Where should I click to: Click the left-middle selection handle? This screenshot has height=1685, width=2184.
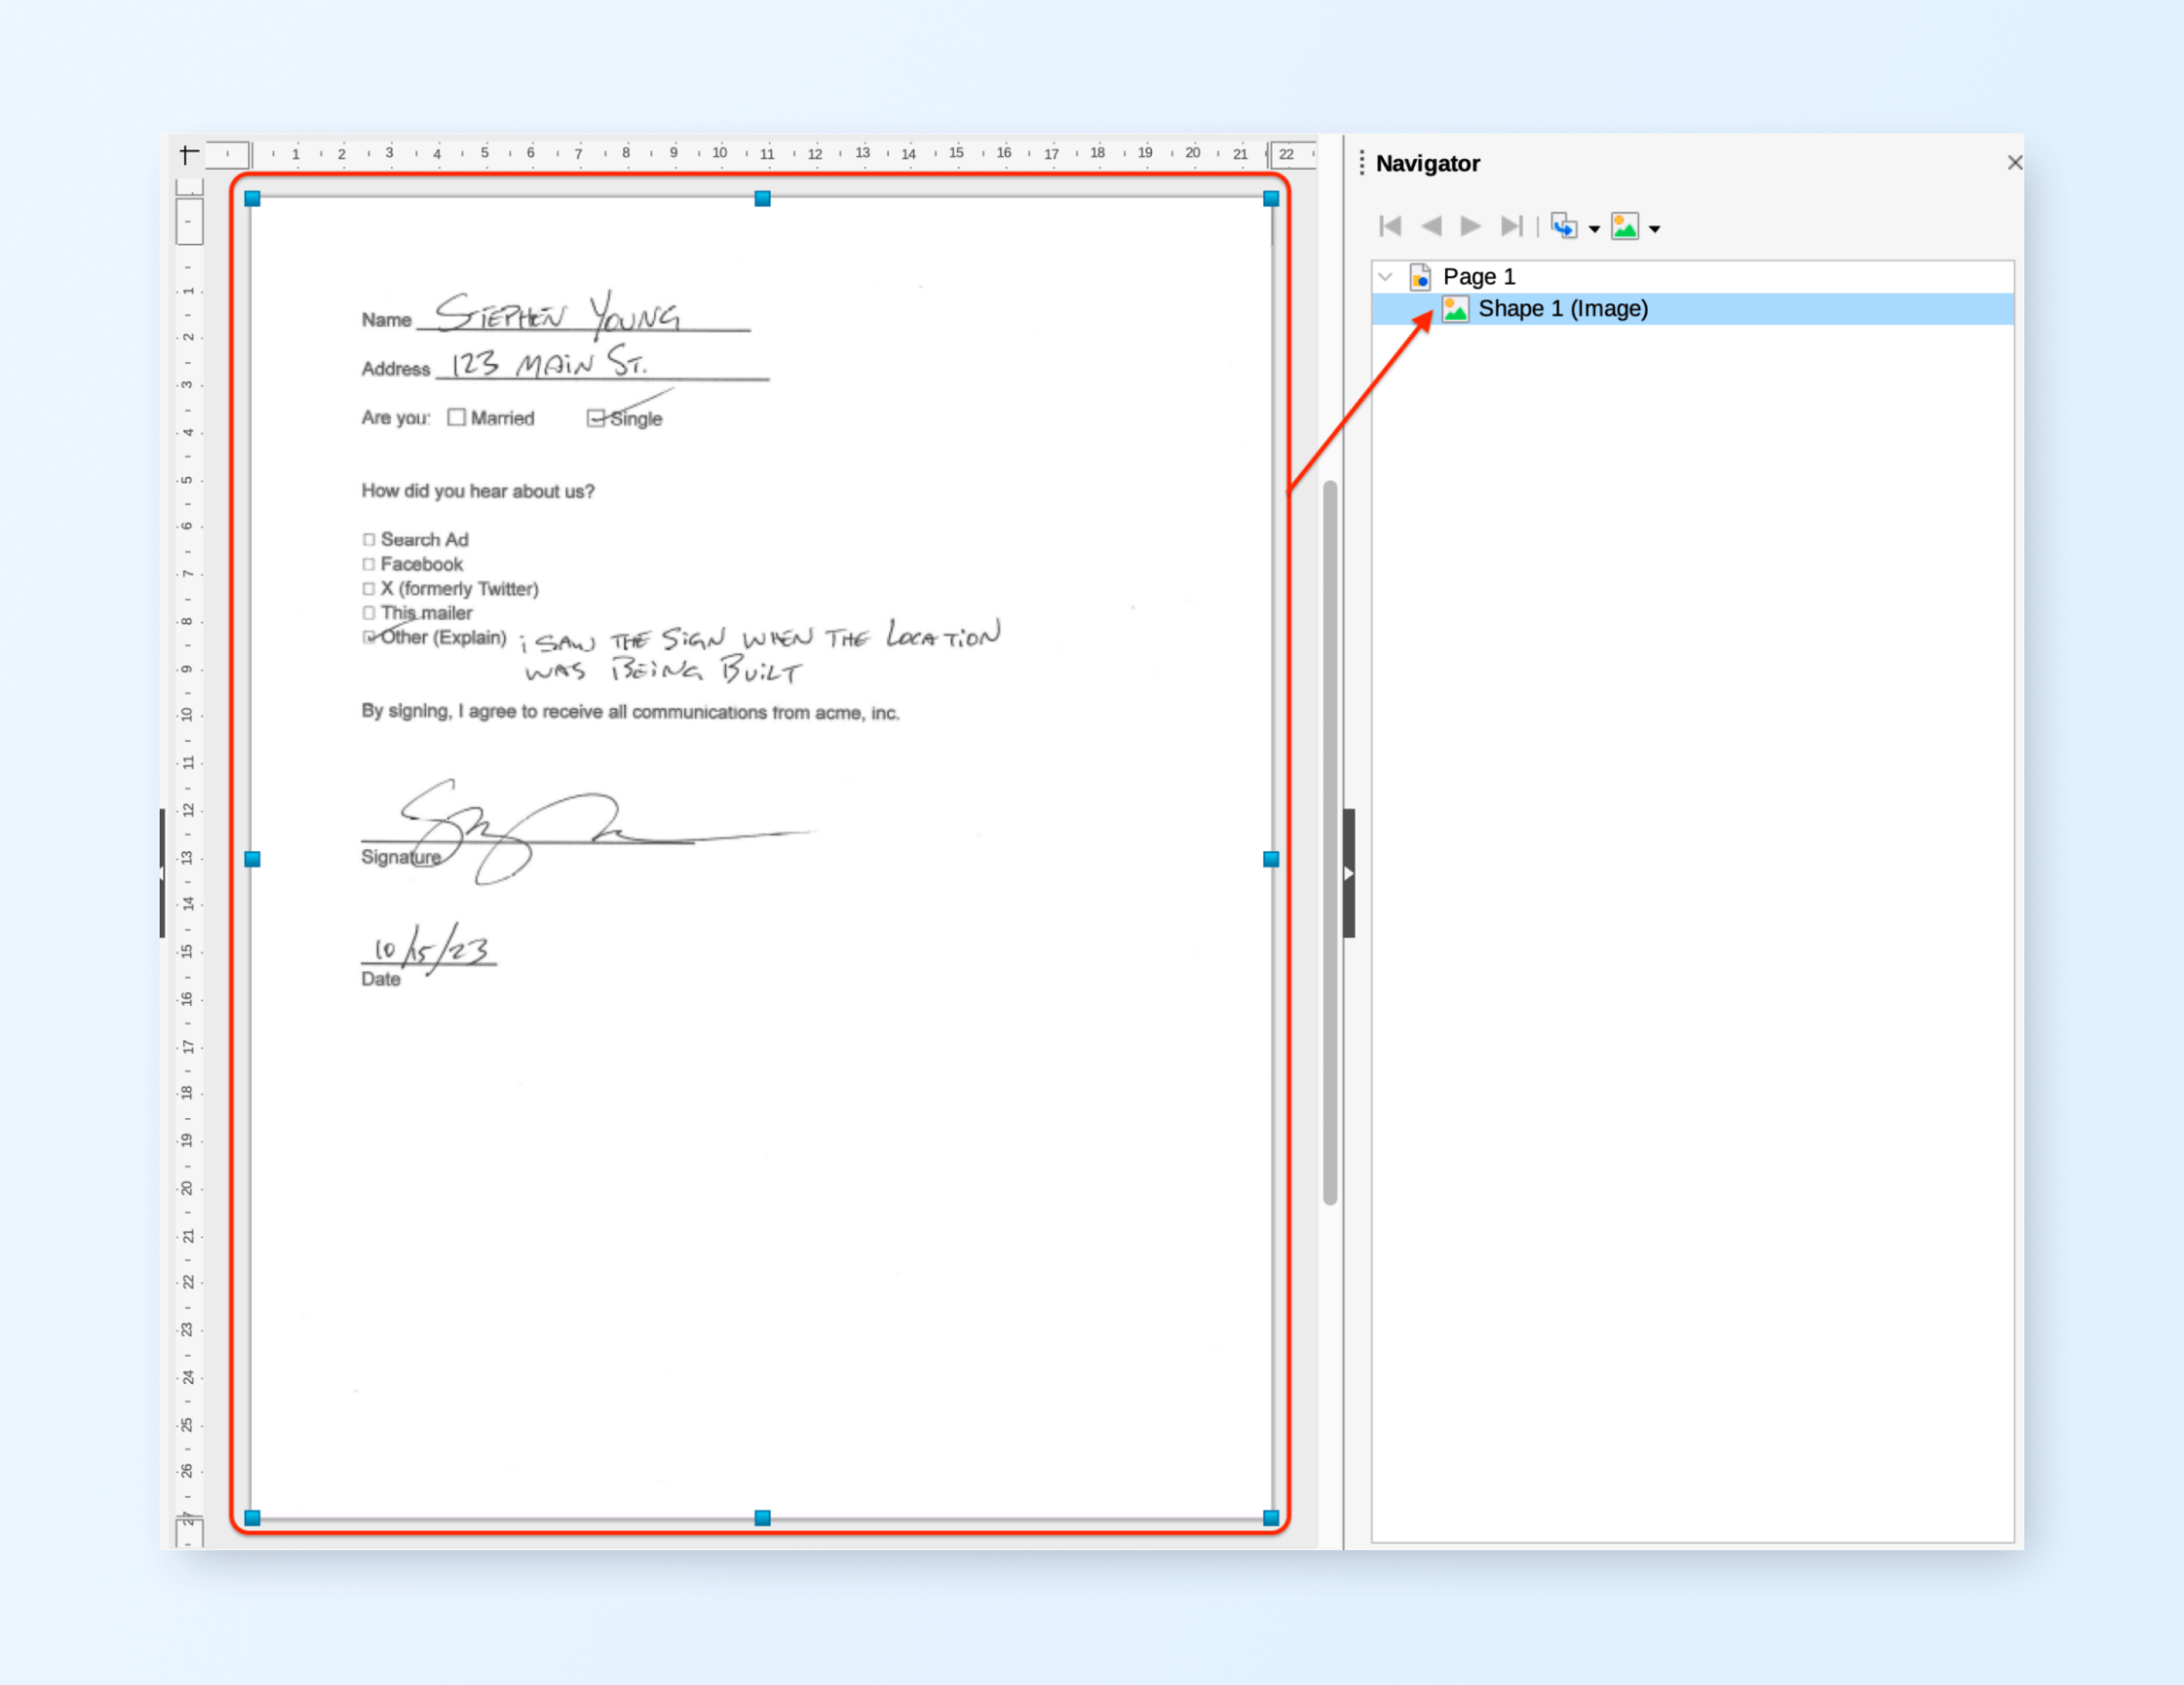pos(252,859)
